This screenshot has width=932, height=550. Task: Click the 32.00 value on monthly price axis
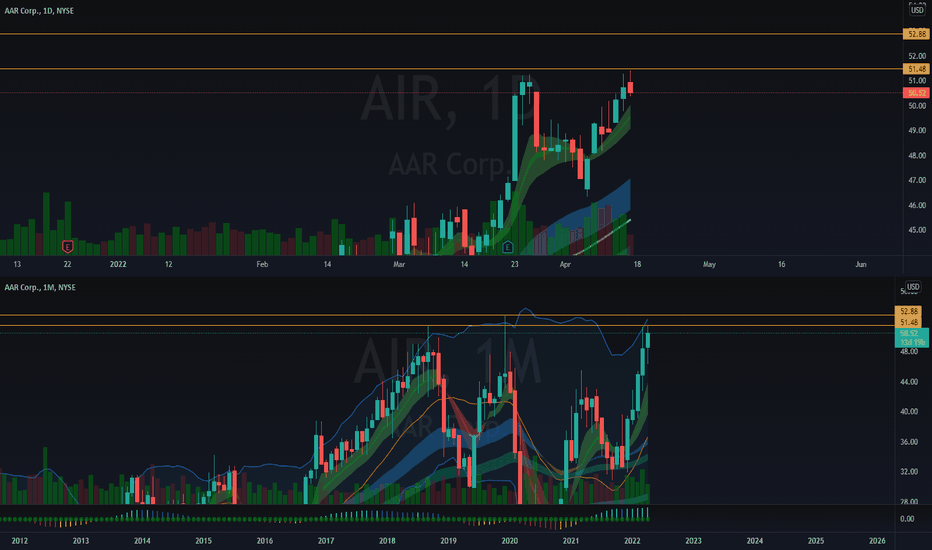click(909, 472)
